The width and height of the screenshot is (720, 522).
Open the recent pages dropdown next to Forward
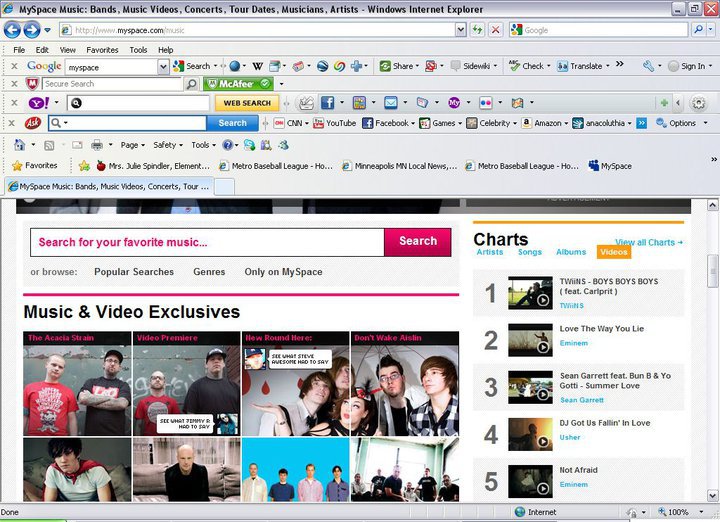47,31
